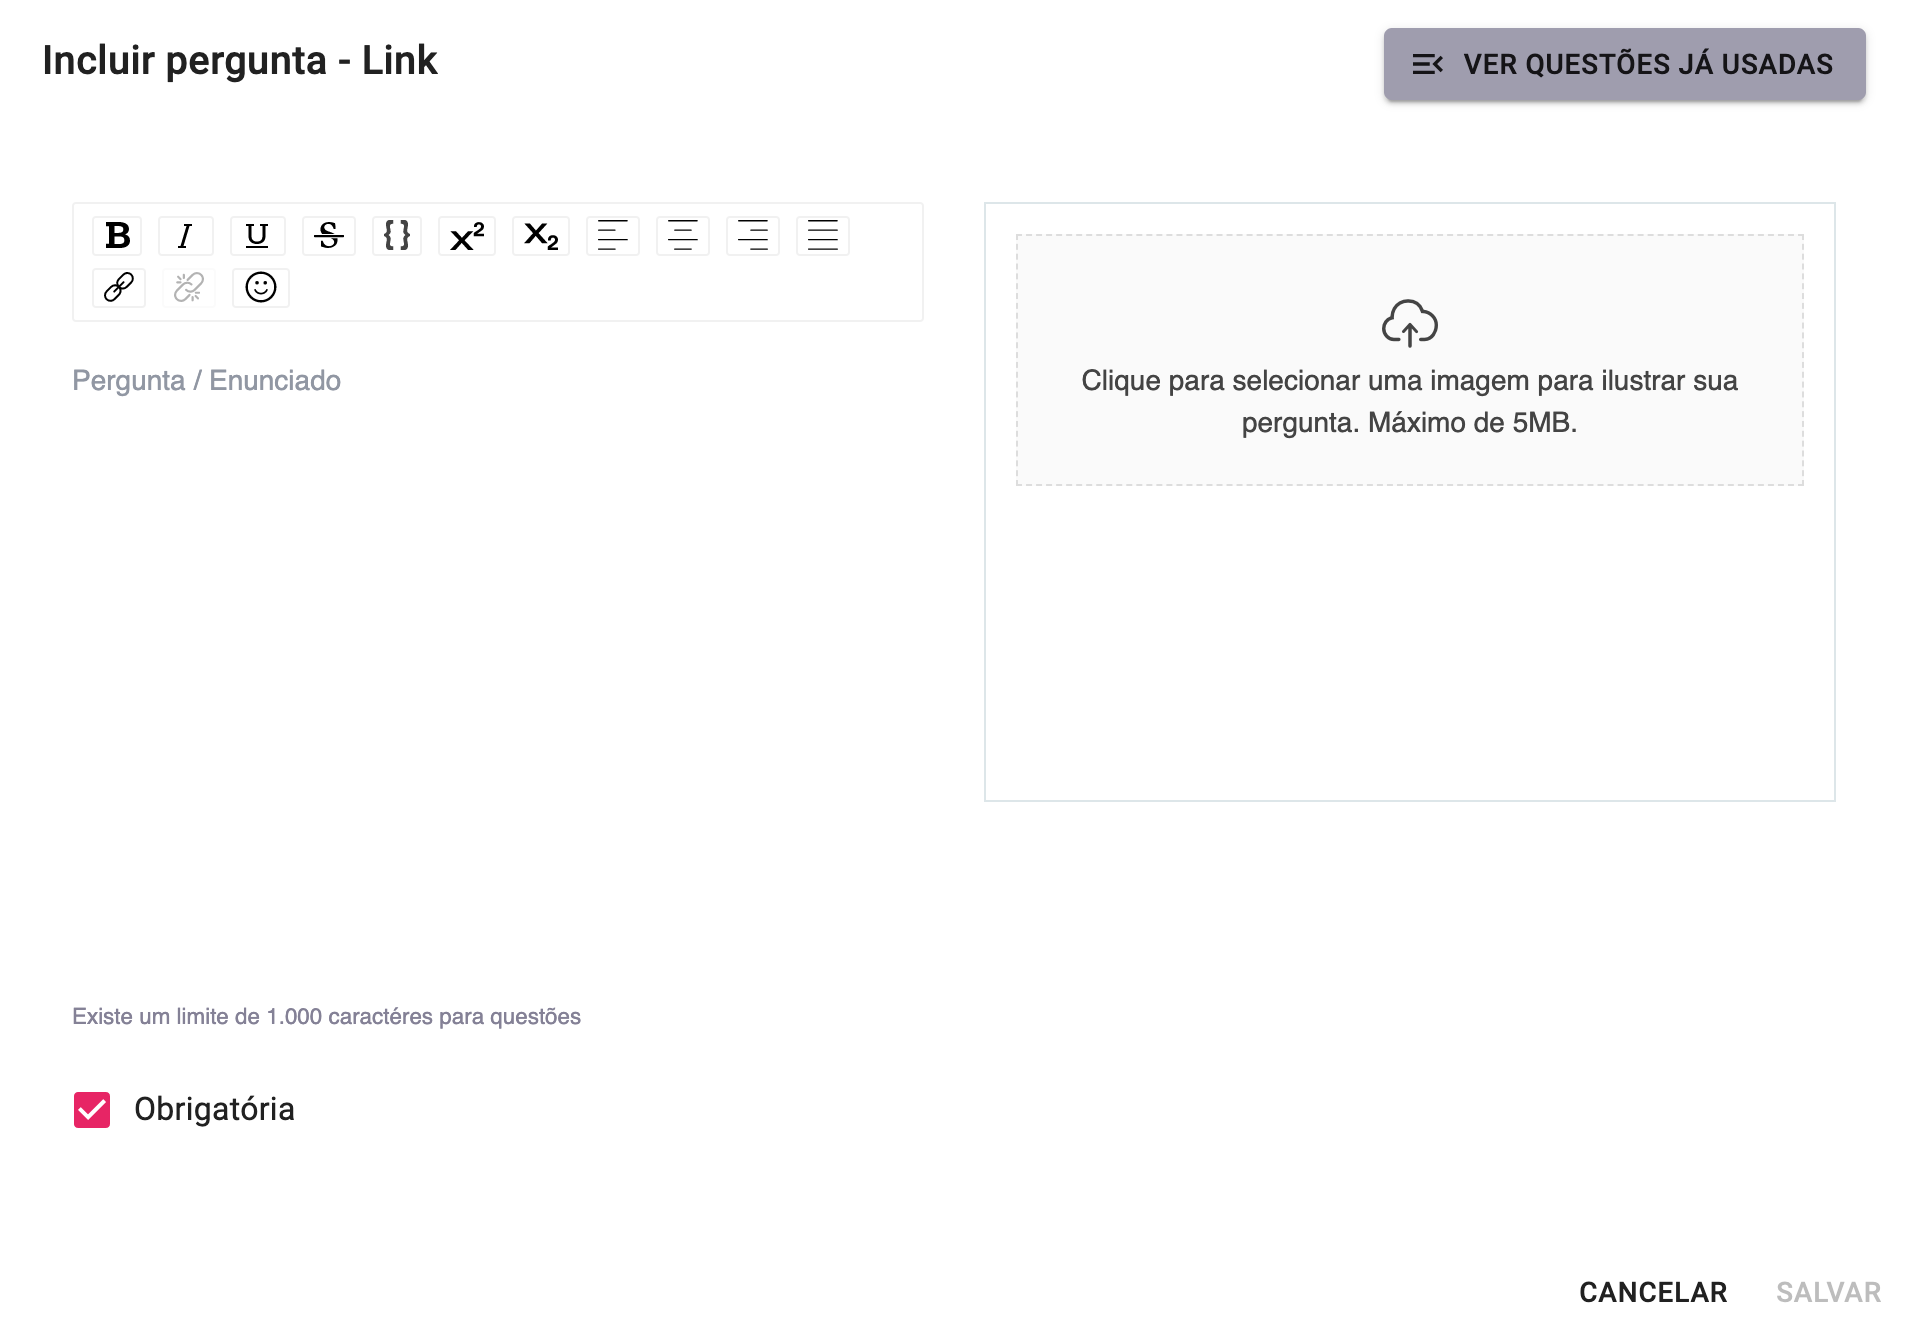Apply superscript formatting
Viewport: 1910px width, 1340px height.
[467, 236]
